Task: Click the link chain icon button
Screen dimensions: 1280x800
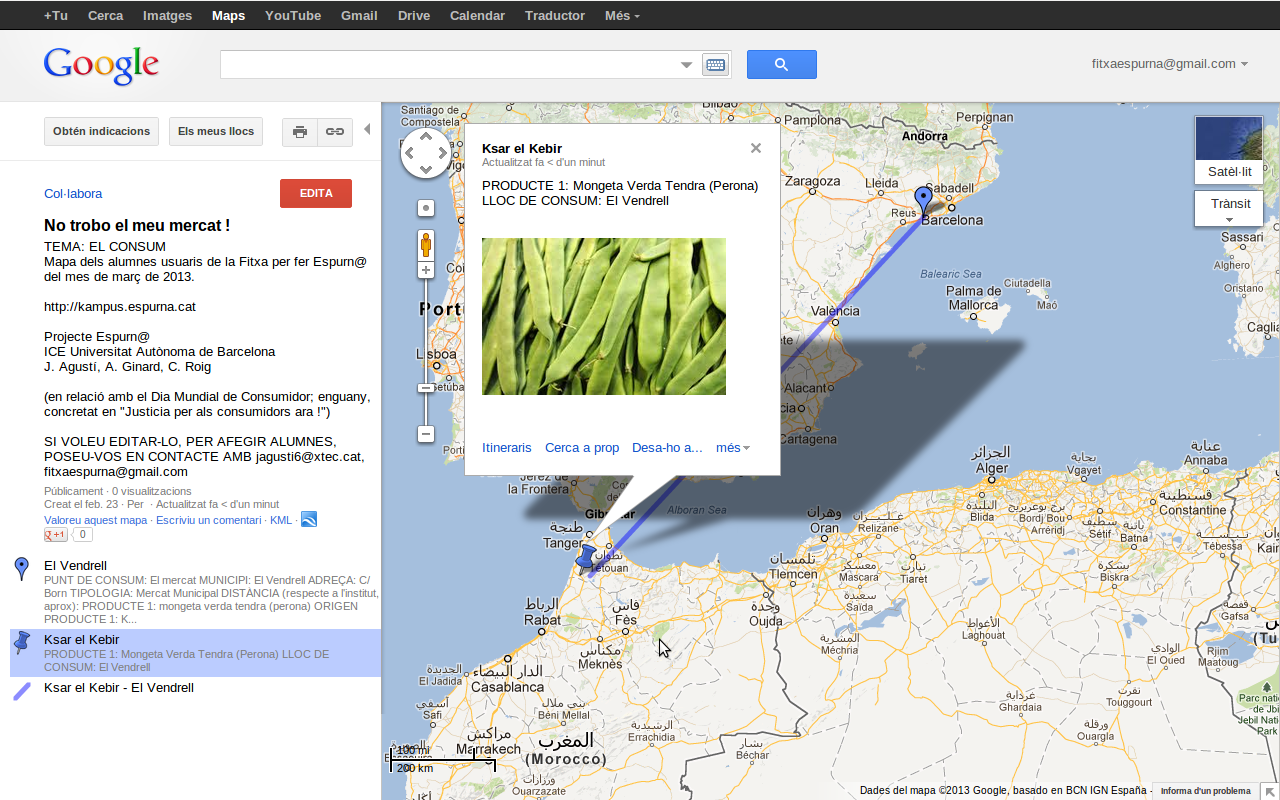Action: click(x=335, y=131)
